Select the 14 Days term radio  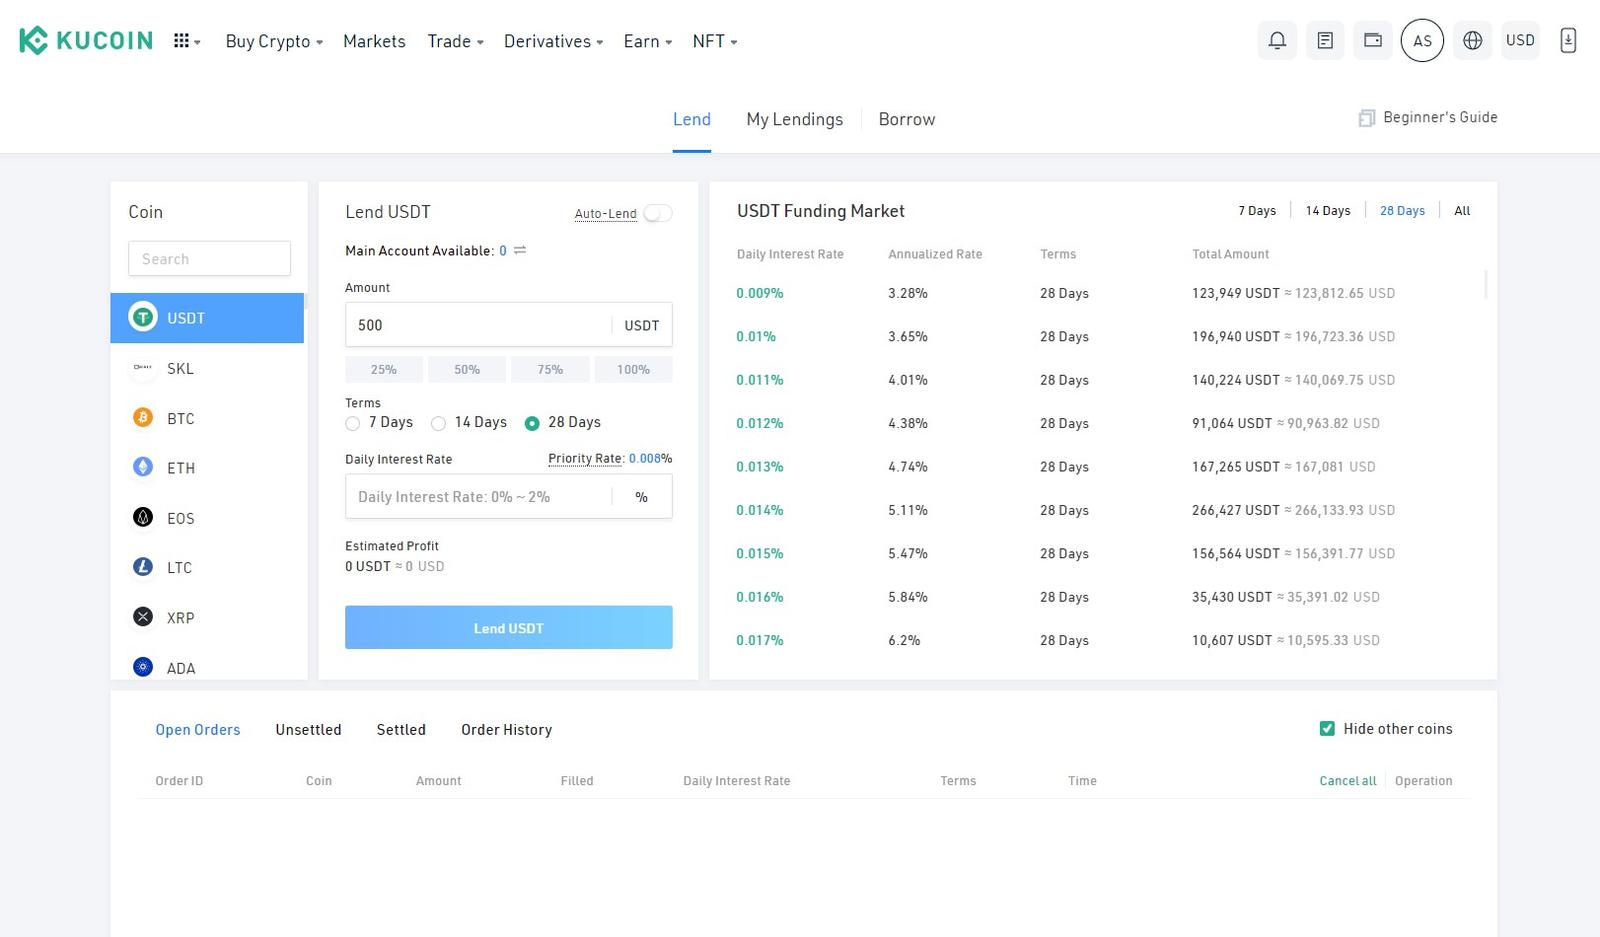click(438, 424)
